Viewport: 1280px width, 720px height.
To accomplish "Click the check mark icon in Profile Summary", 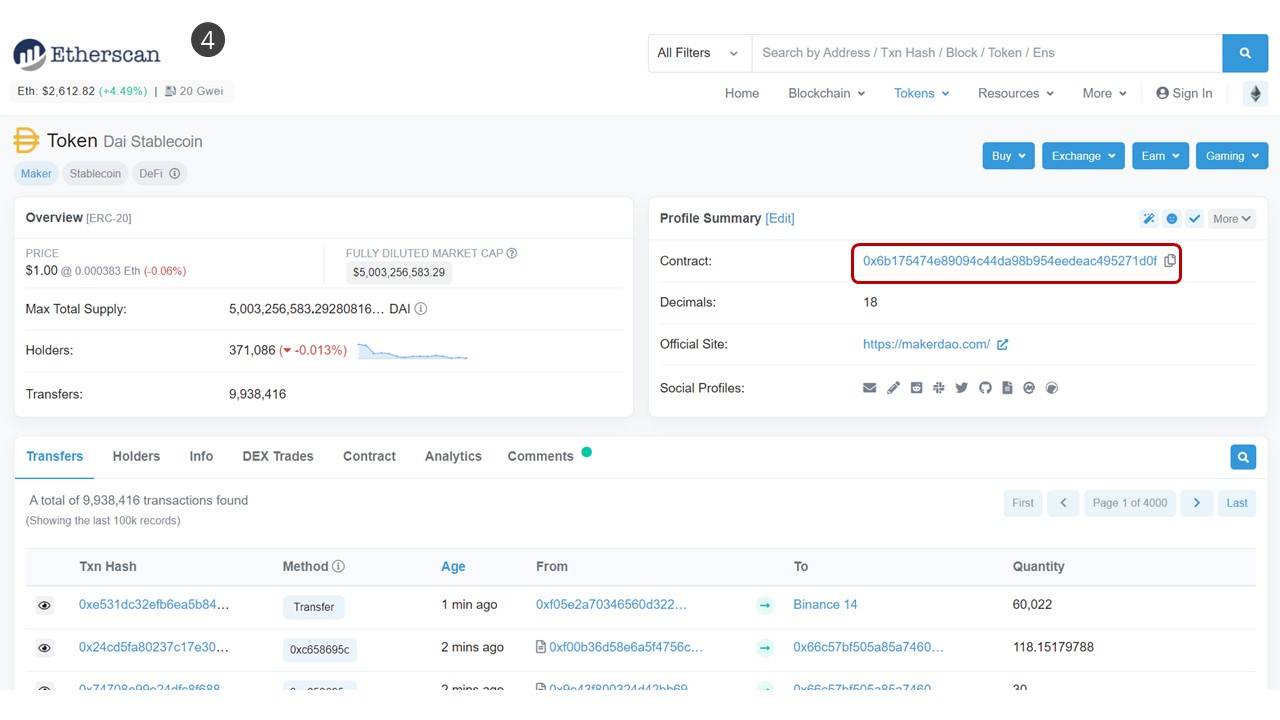I will click(x=1194, y=219).
